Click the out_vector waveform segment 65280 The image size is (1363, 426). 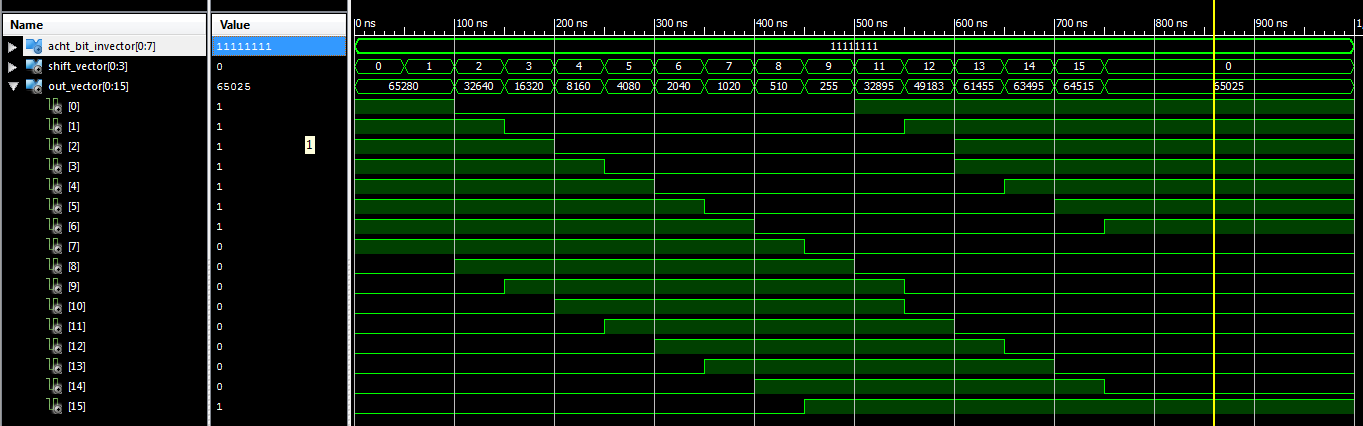pos(404,87)
